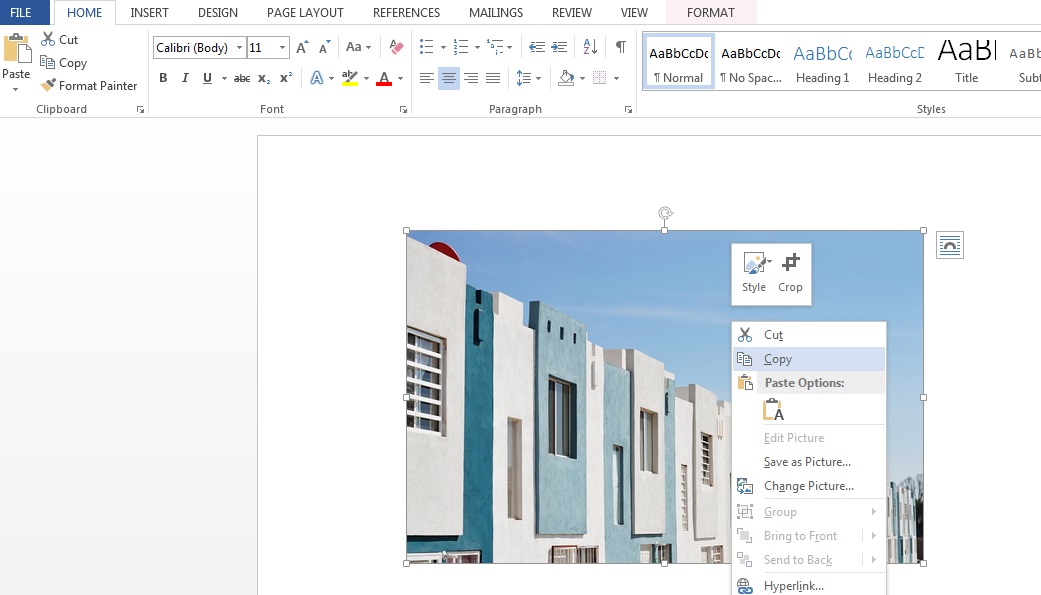Apply the Heading 2 style

point(895,62)
